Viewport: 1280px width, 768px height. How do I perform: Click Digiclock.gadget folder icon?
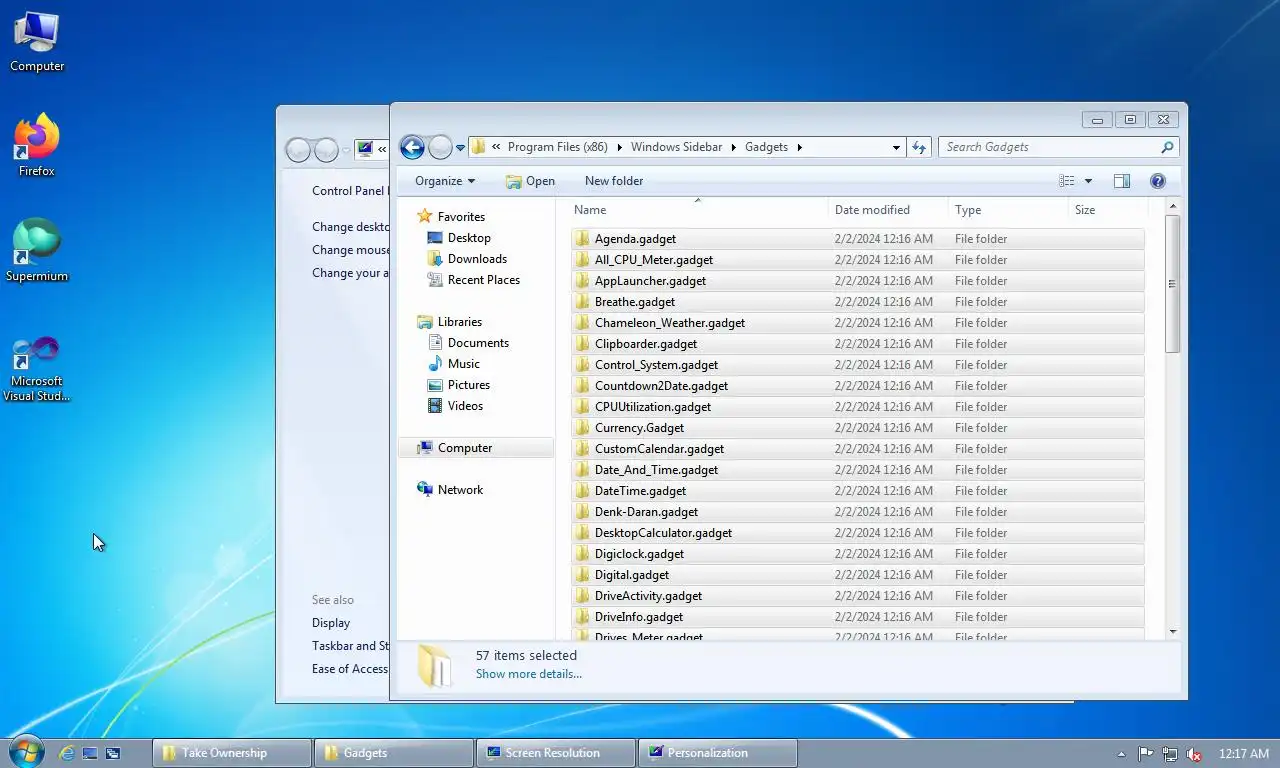[582, 554]
